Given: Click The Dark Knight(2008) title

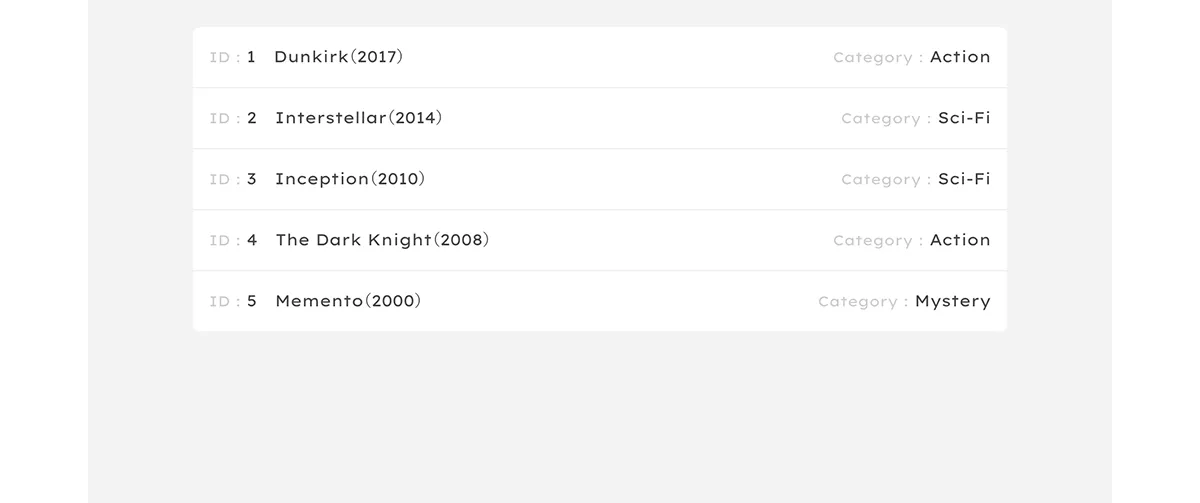Looking at the screenshot, I should click(382, 240).
